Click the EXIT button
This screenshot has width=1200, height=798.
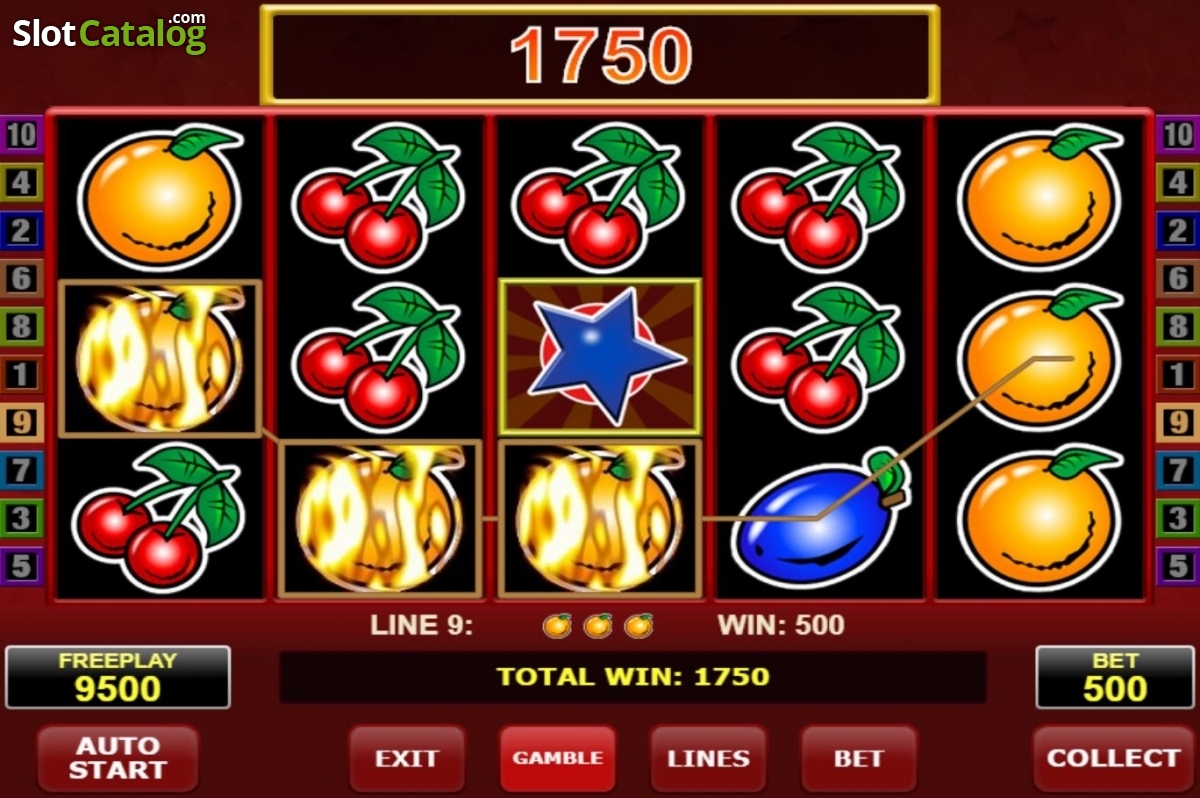407,758
